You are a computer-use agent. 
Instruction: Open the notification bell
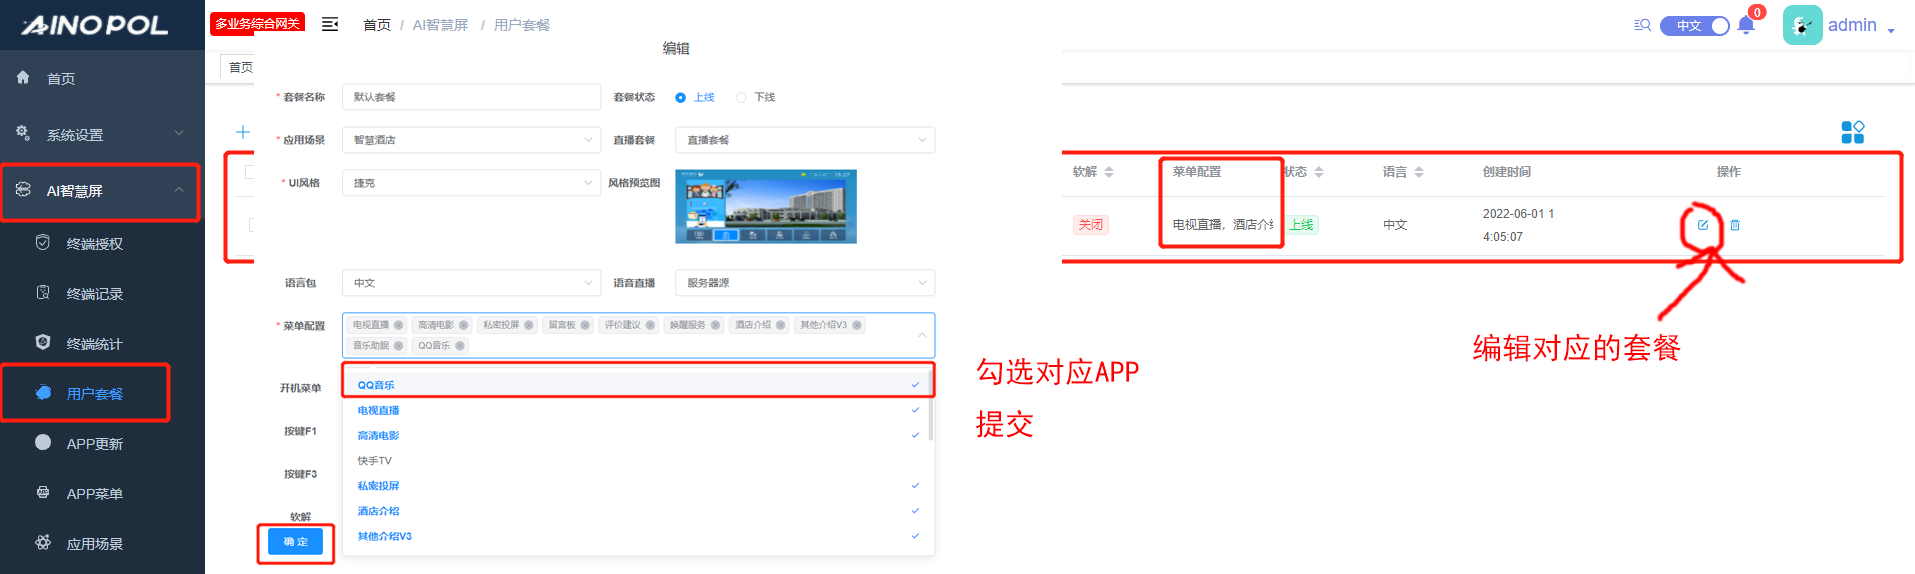[x=1746, y=26]
